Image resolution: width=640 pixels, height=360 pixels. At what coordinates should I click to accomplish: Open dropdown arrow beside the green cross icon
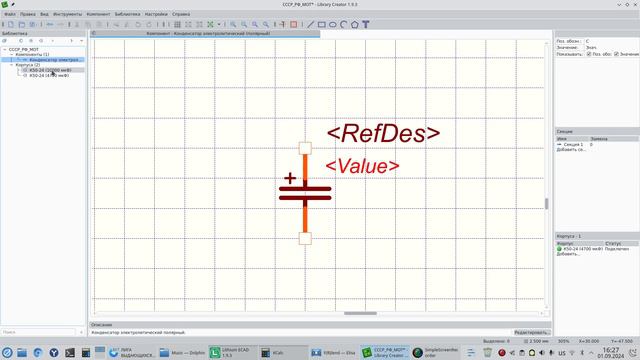click(219, 24)
